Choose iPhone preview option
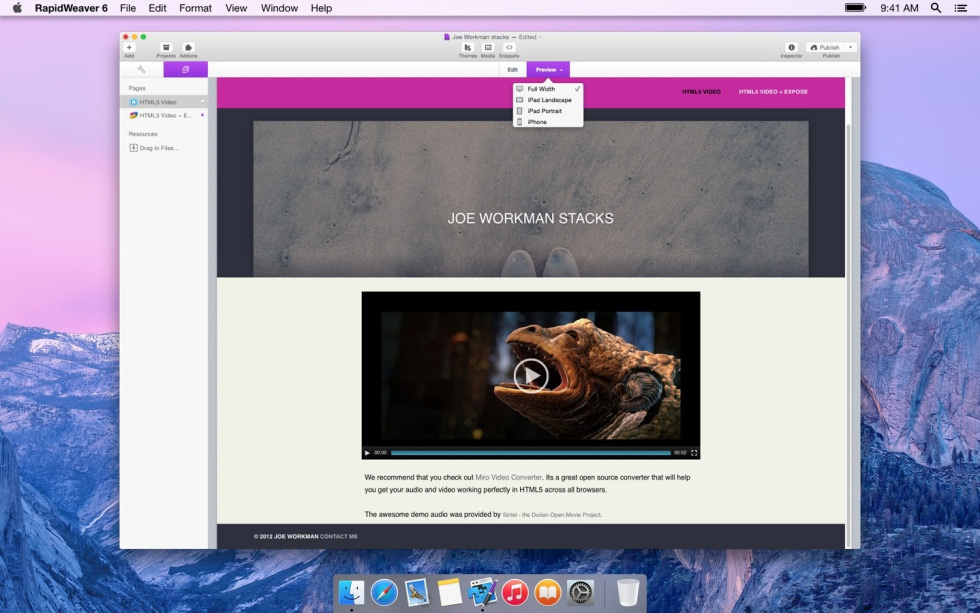The width and height of the screenshot is (980, 613). [x=548, y=122]
